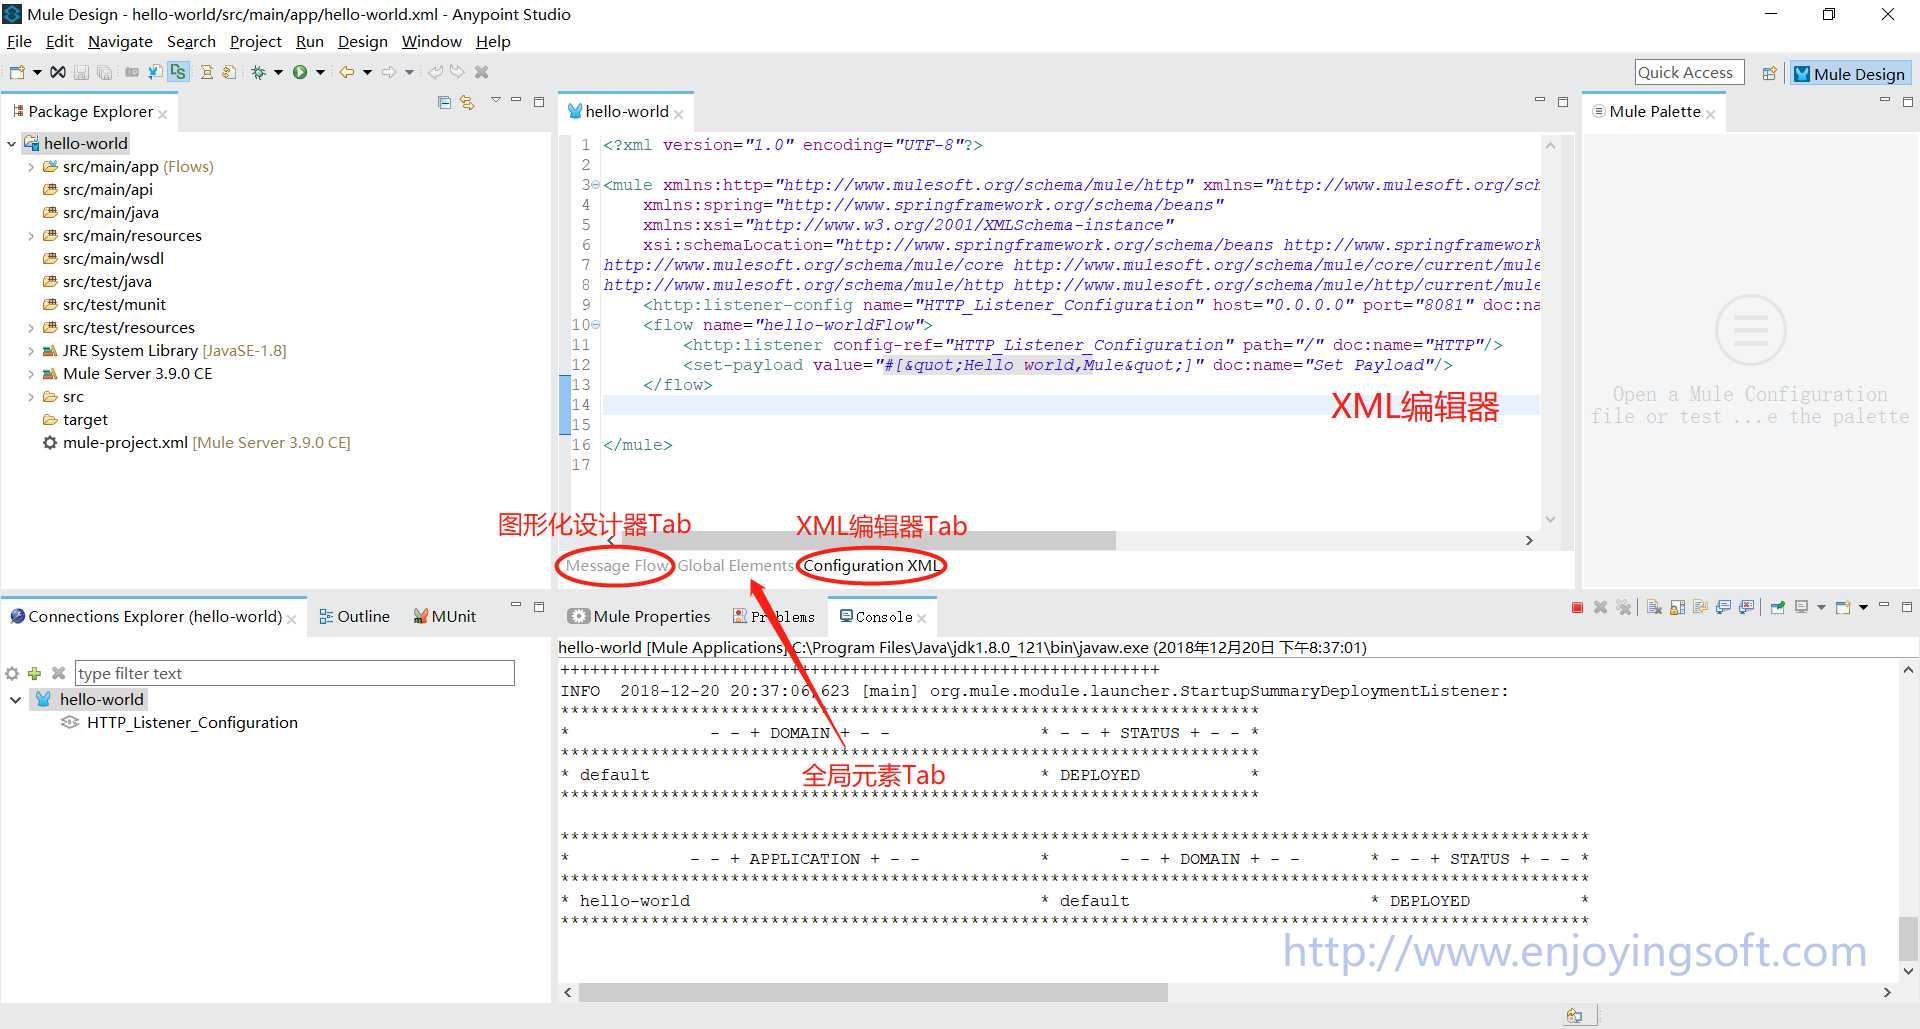Toggle Scroll Lock in the console
The image size is (1920, 1029).
pyautogui.click(x=1677, y=607)
